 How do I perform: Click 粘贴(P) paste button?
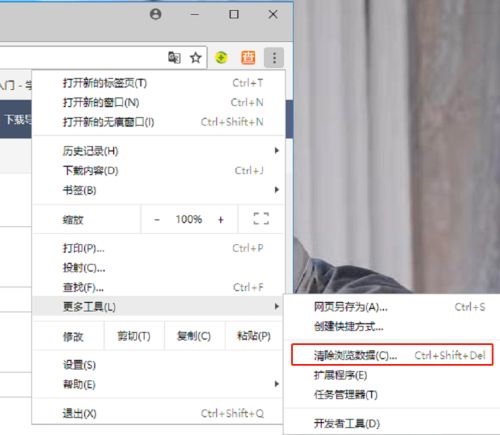[254, 336]
